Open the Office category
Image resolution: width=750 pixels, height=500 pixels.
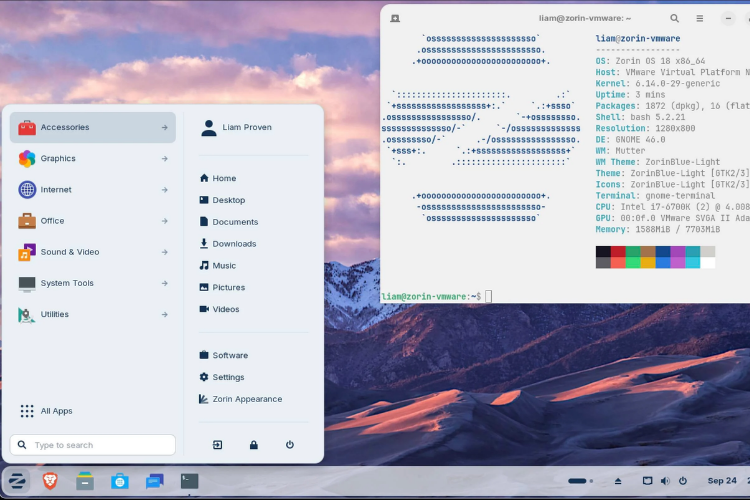tap(93, 221)
